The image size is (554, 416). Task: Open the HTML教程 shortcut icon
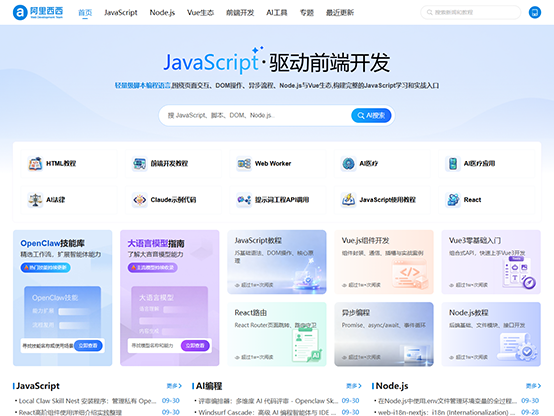(x=35, y=164)
